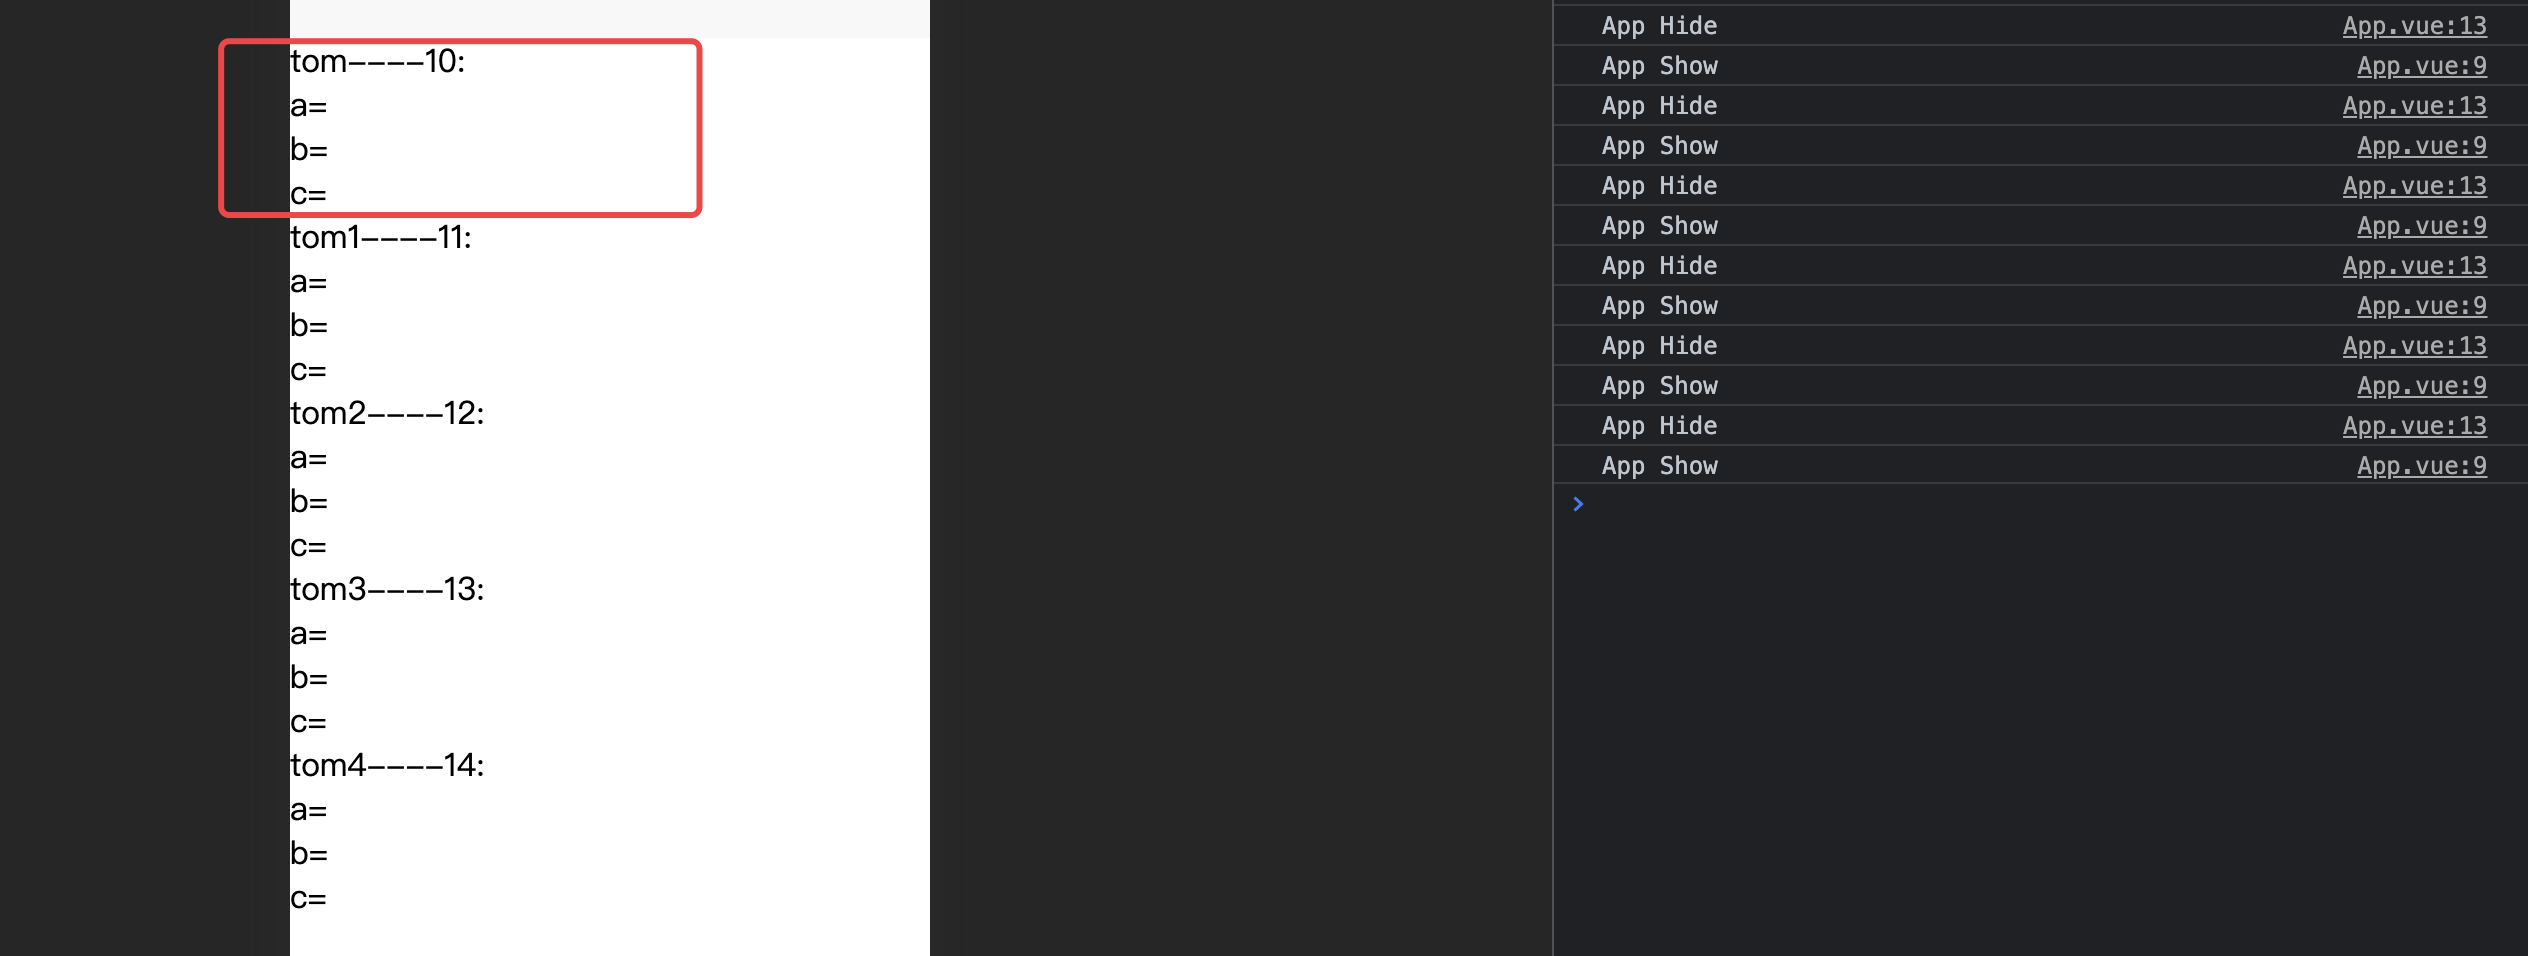Click the 'c=' line under tom4----14:

308,897
